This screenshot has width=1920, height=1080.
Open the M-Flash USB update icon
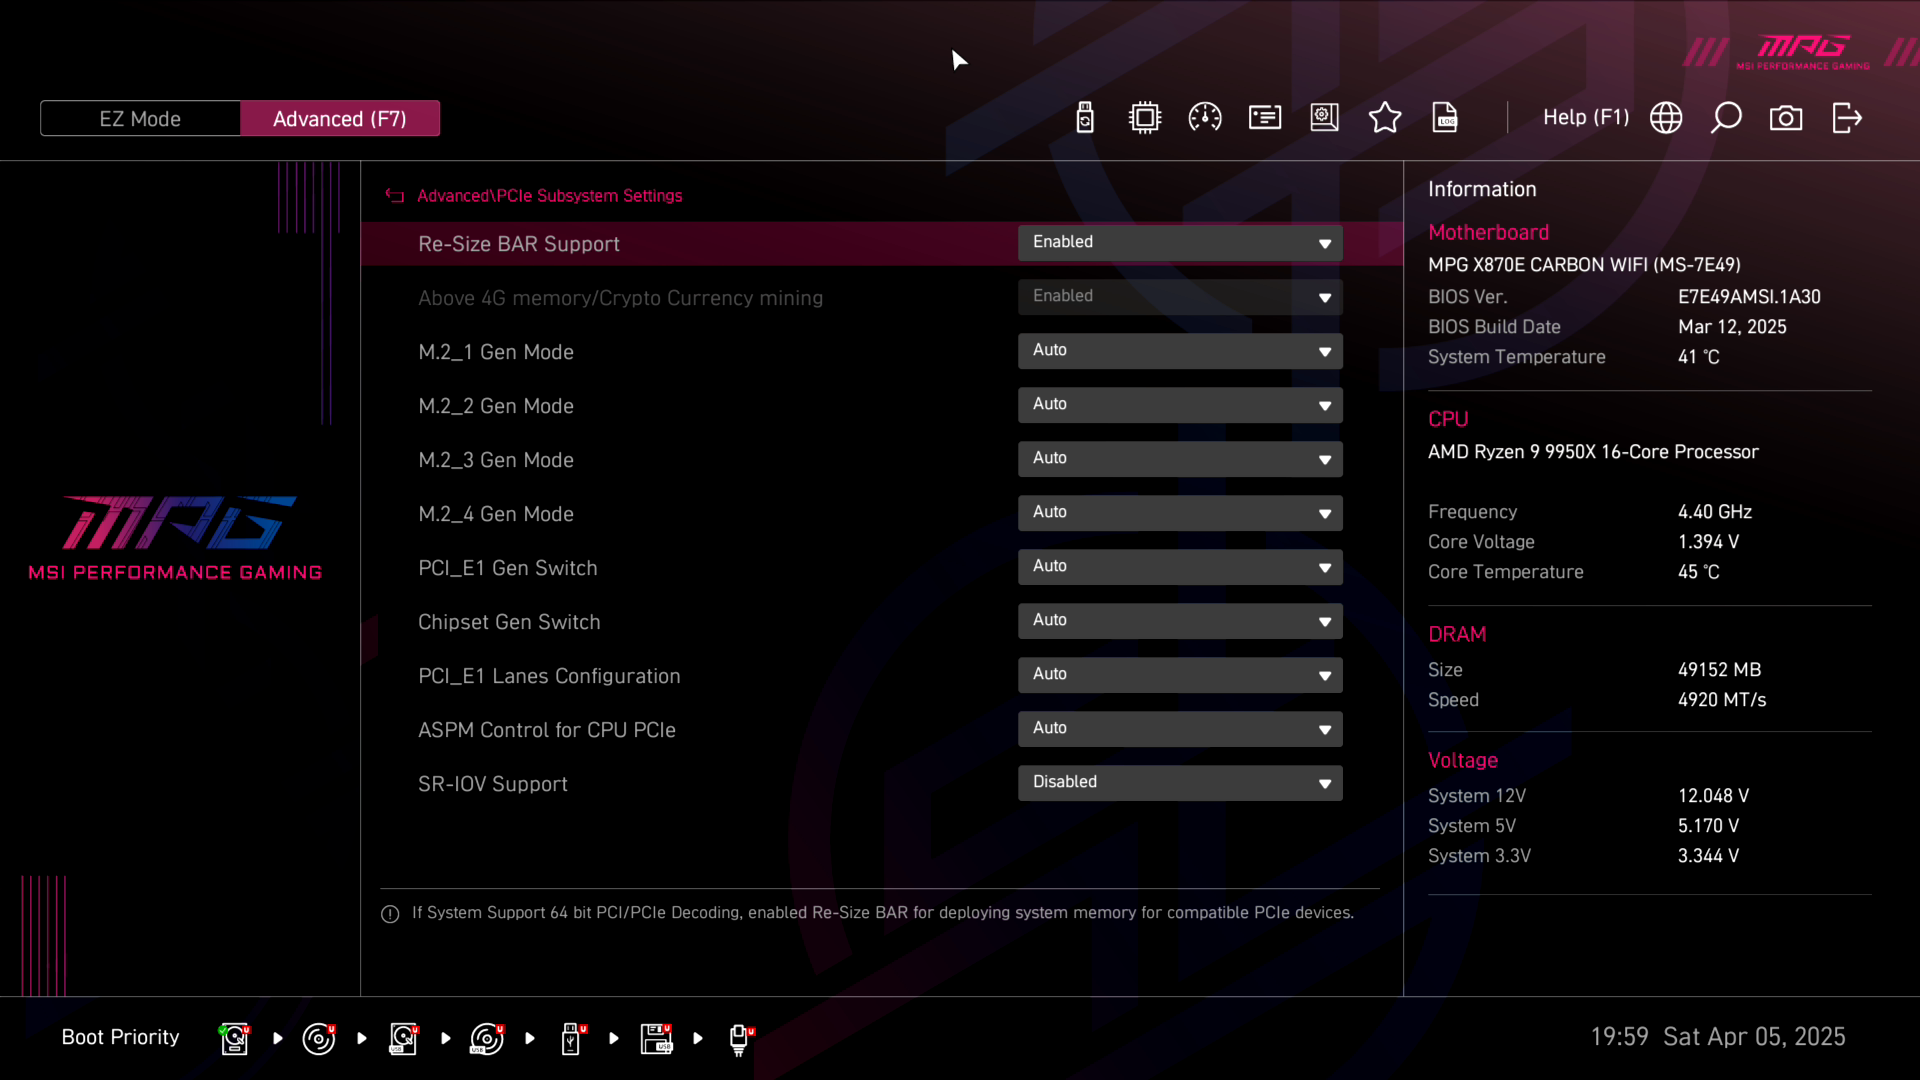[1085, 118]
